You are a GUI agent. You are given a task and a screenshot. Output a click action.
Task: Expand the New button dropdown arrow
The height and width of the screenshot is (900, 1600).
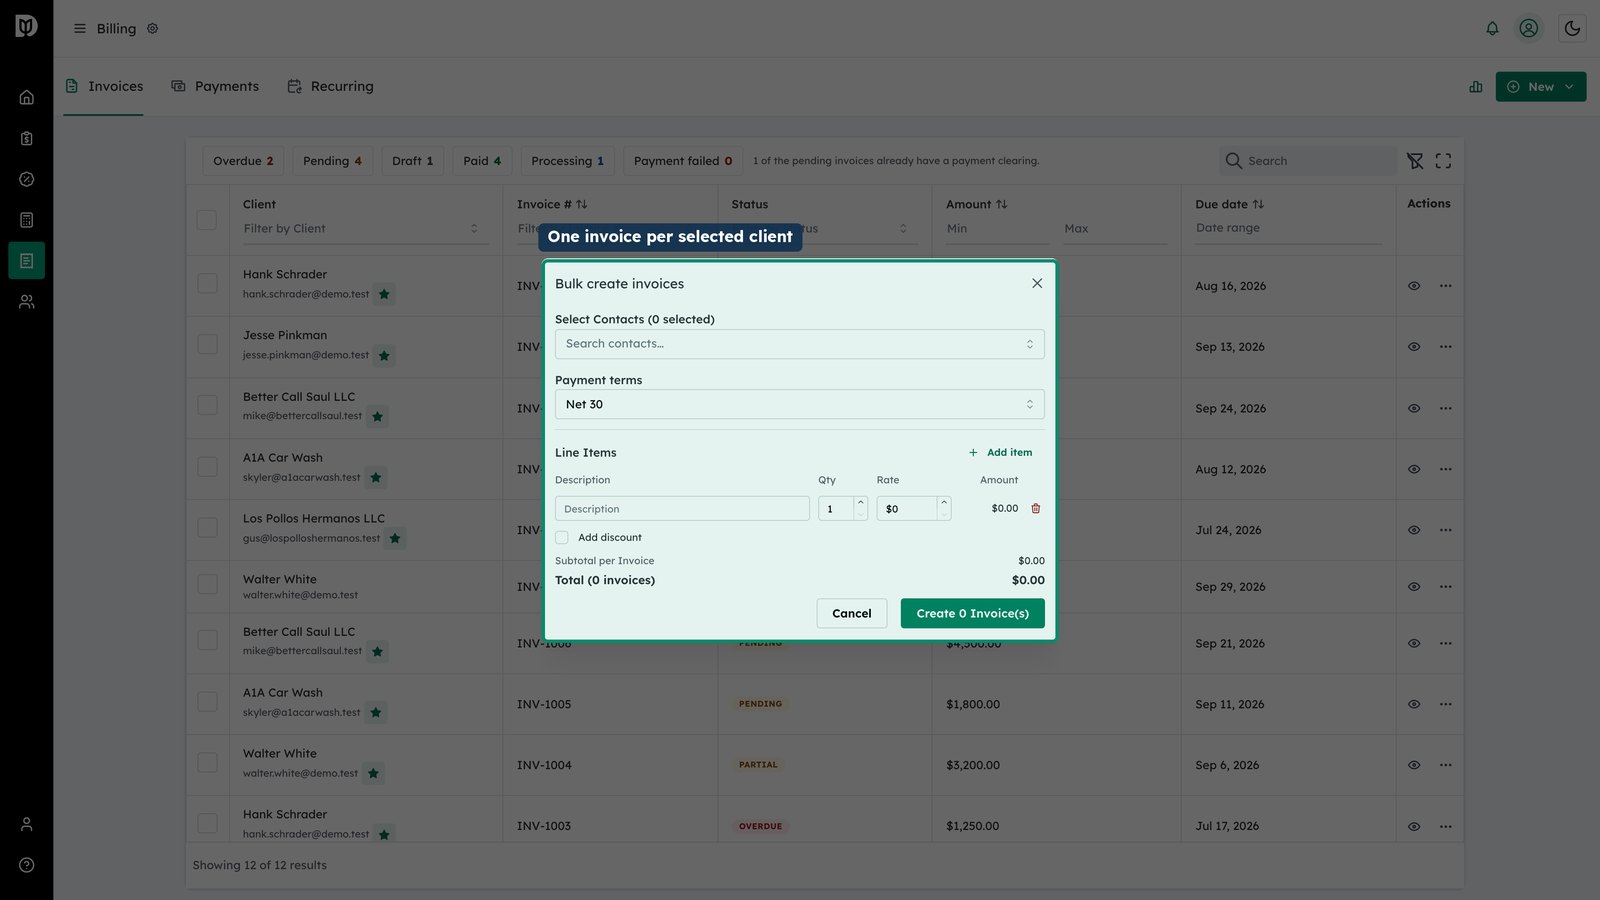[1570, 87]
